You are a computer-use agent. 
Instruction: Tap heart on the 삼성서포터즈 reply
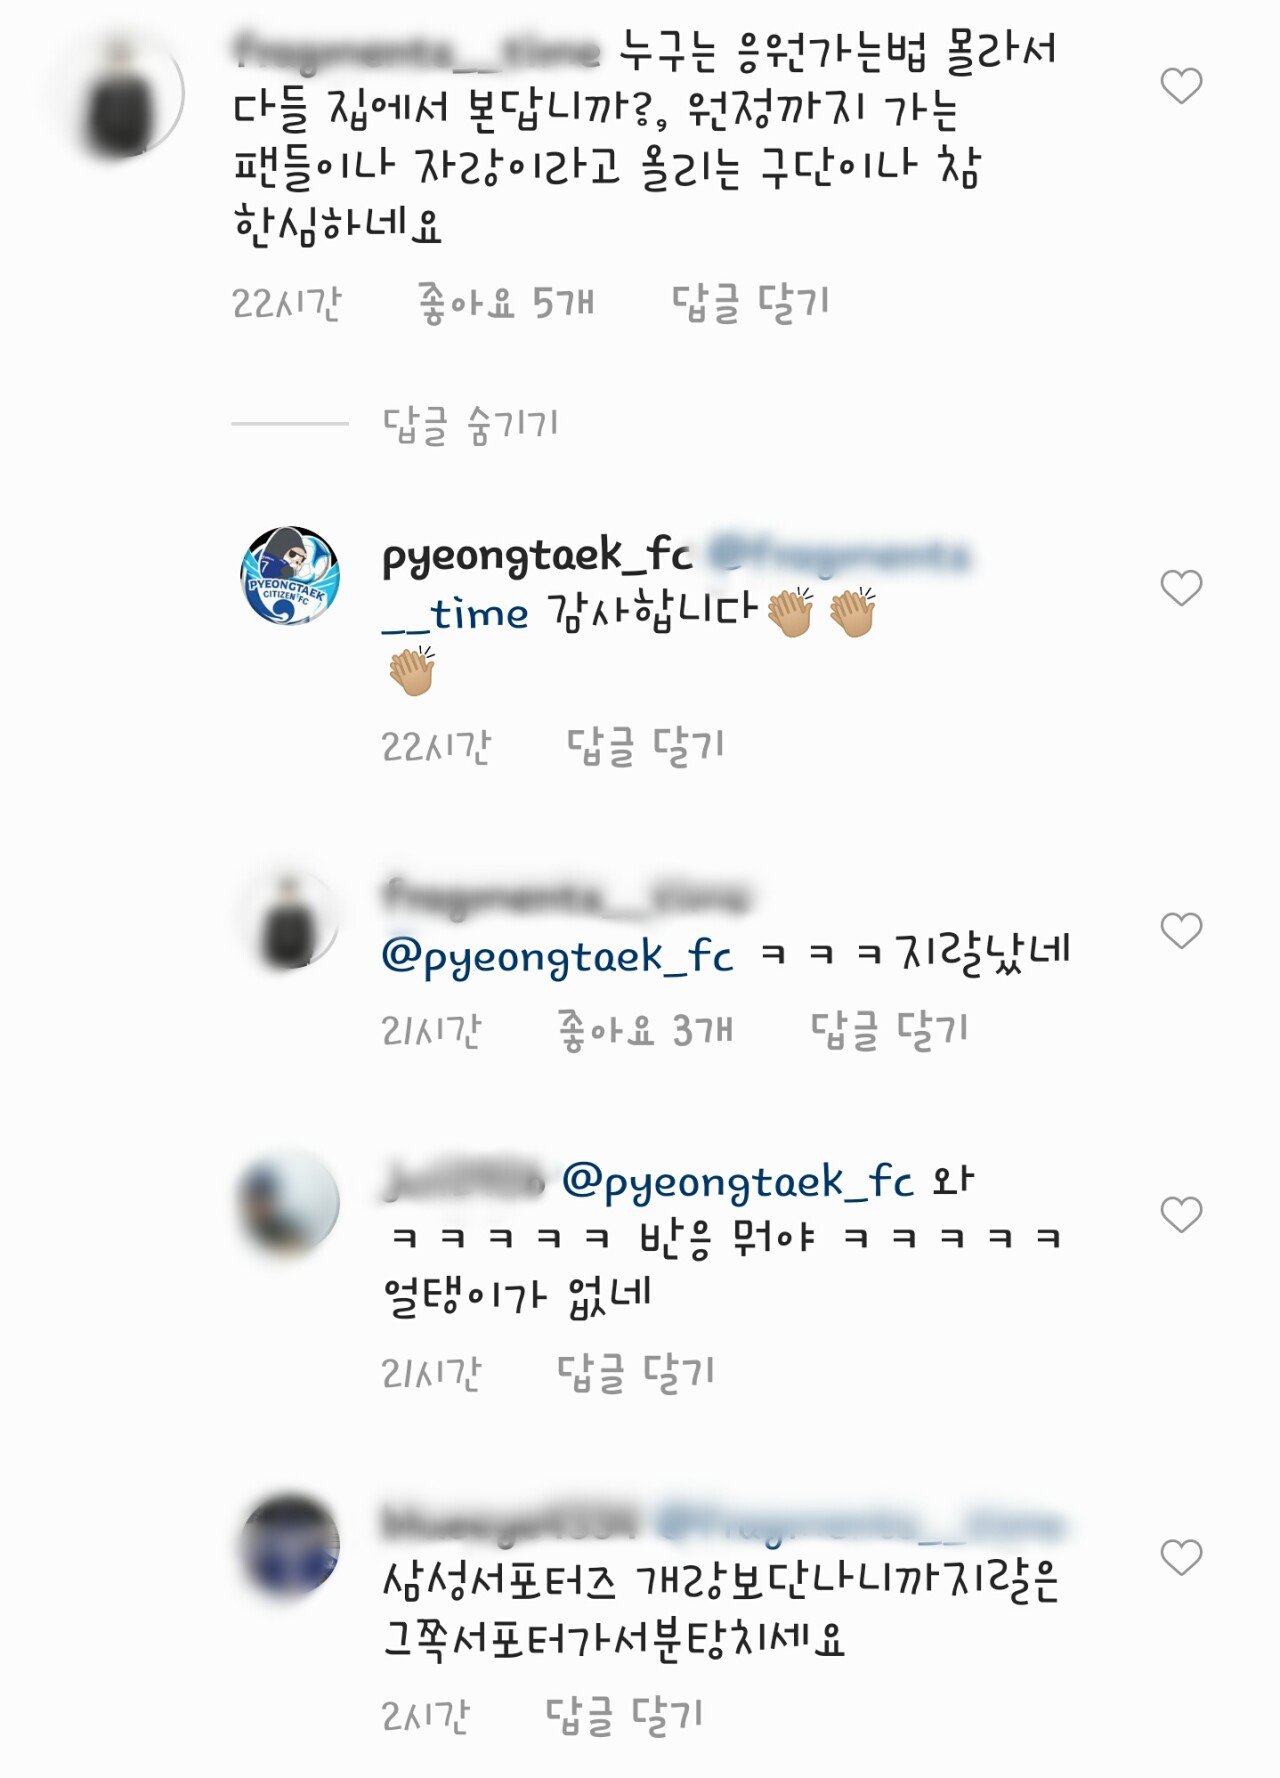[1181, 1557]
